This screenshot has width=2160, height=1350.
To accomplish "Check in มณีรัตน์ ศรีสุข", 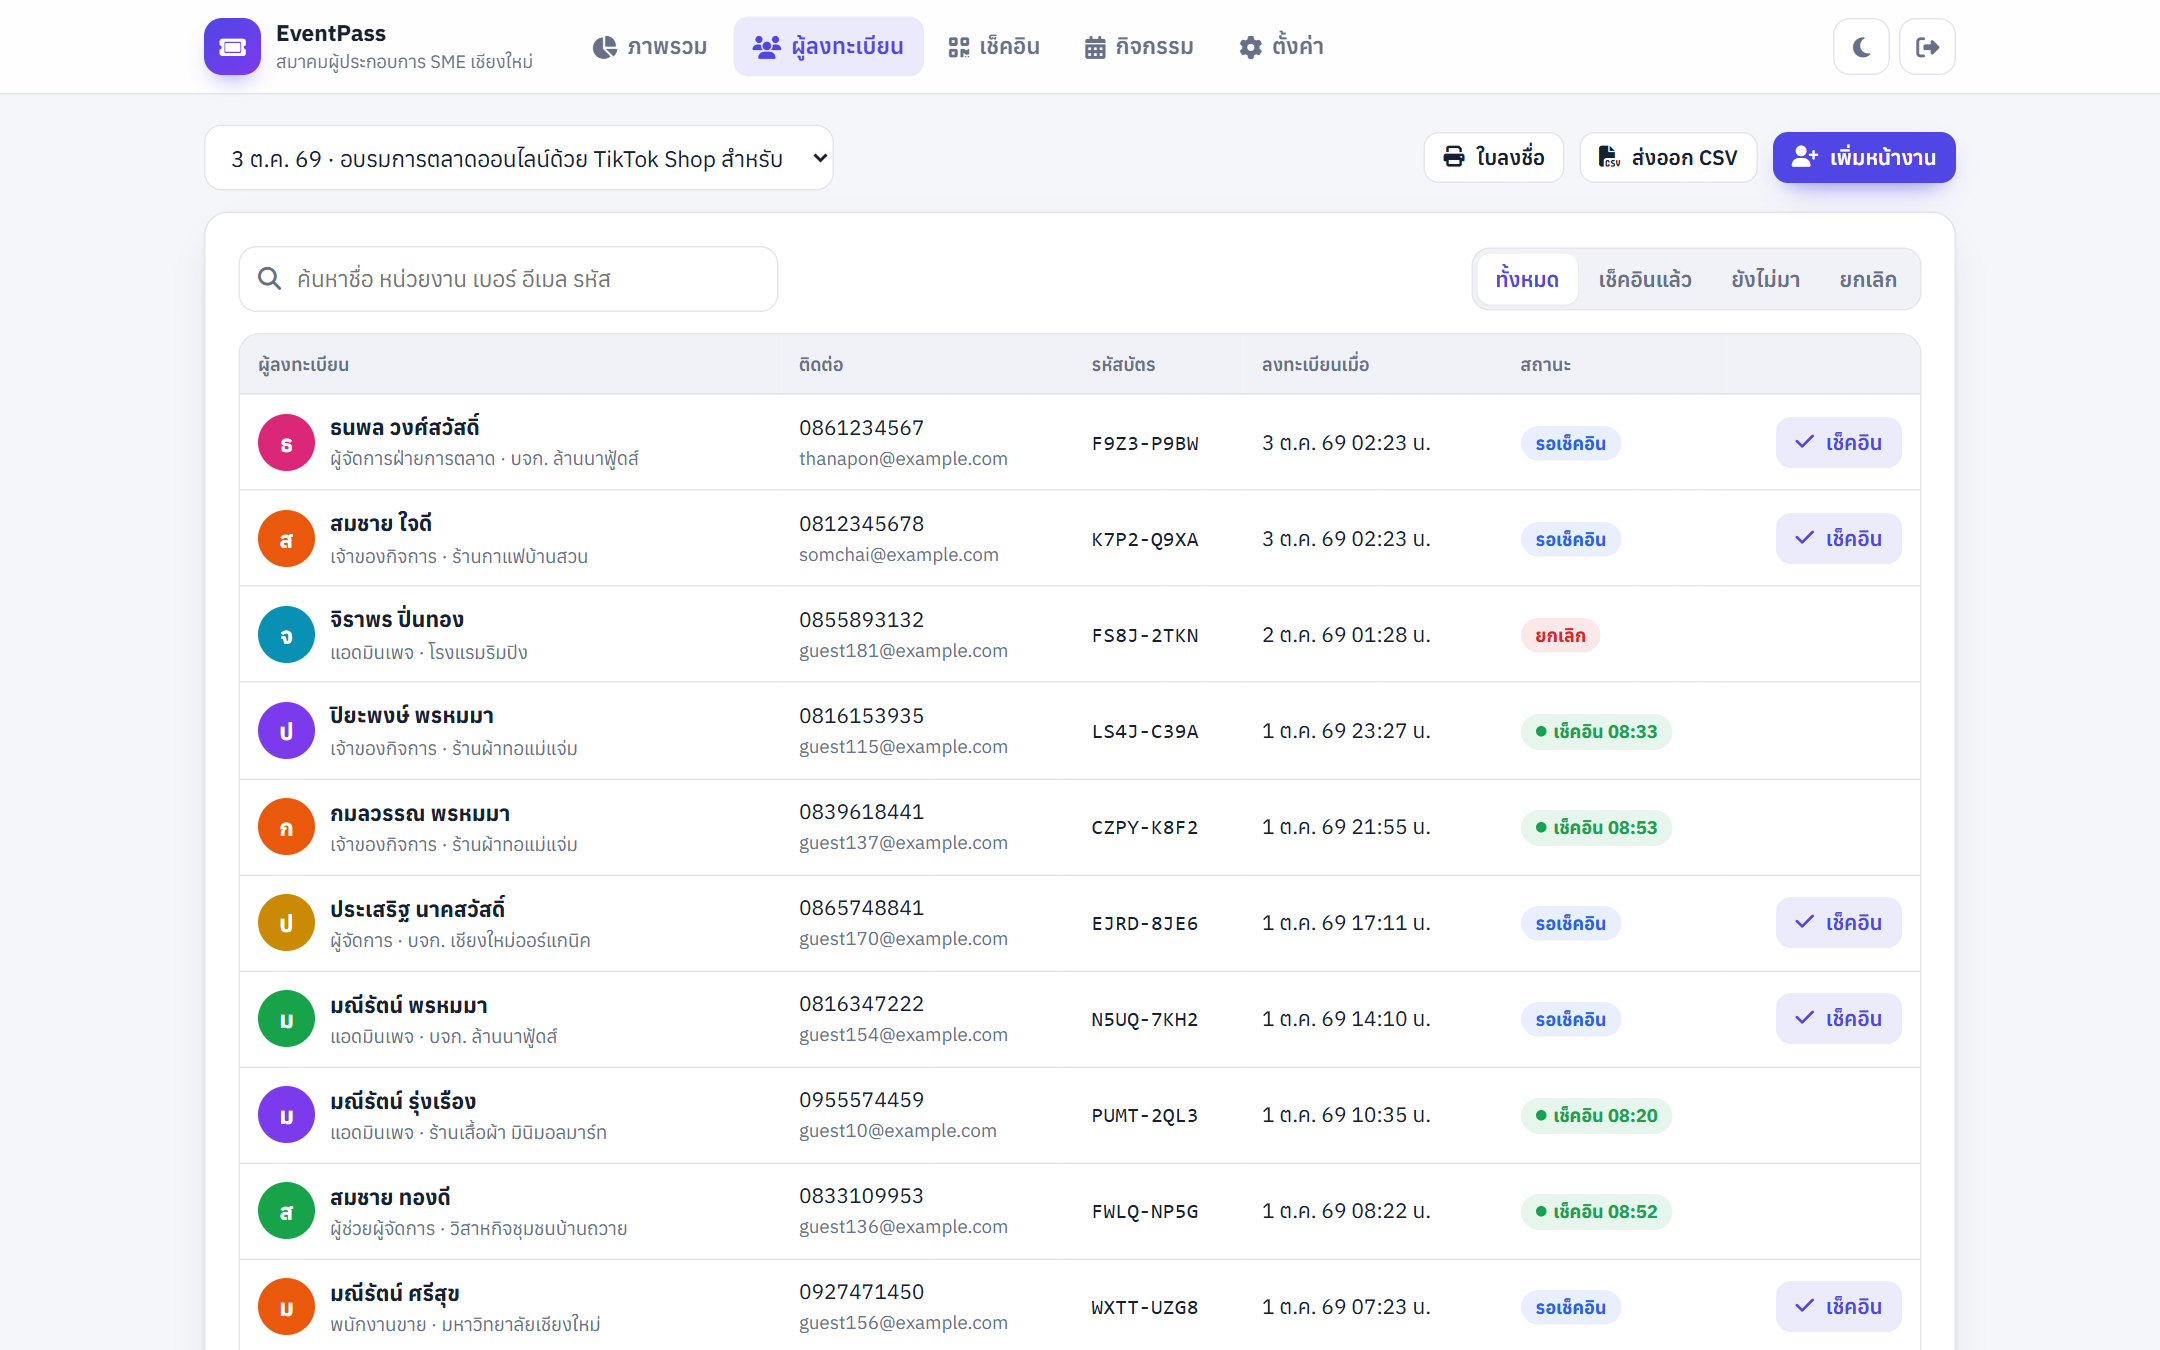I will click(x=1838, y=1307).
